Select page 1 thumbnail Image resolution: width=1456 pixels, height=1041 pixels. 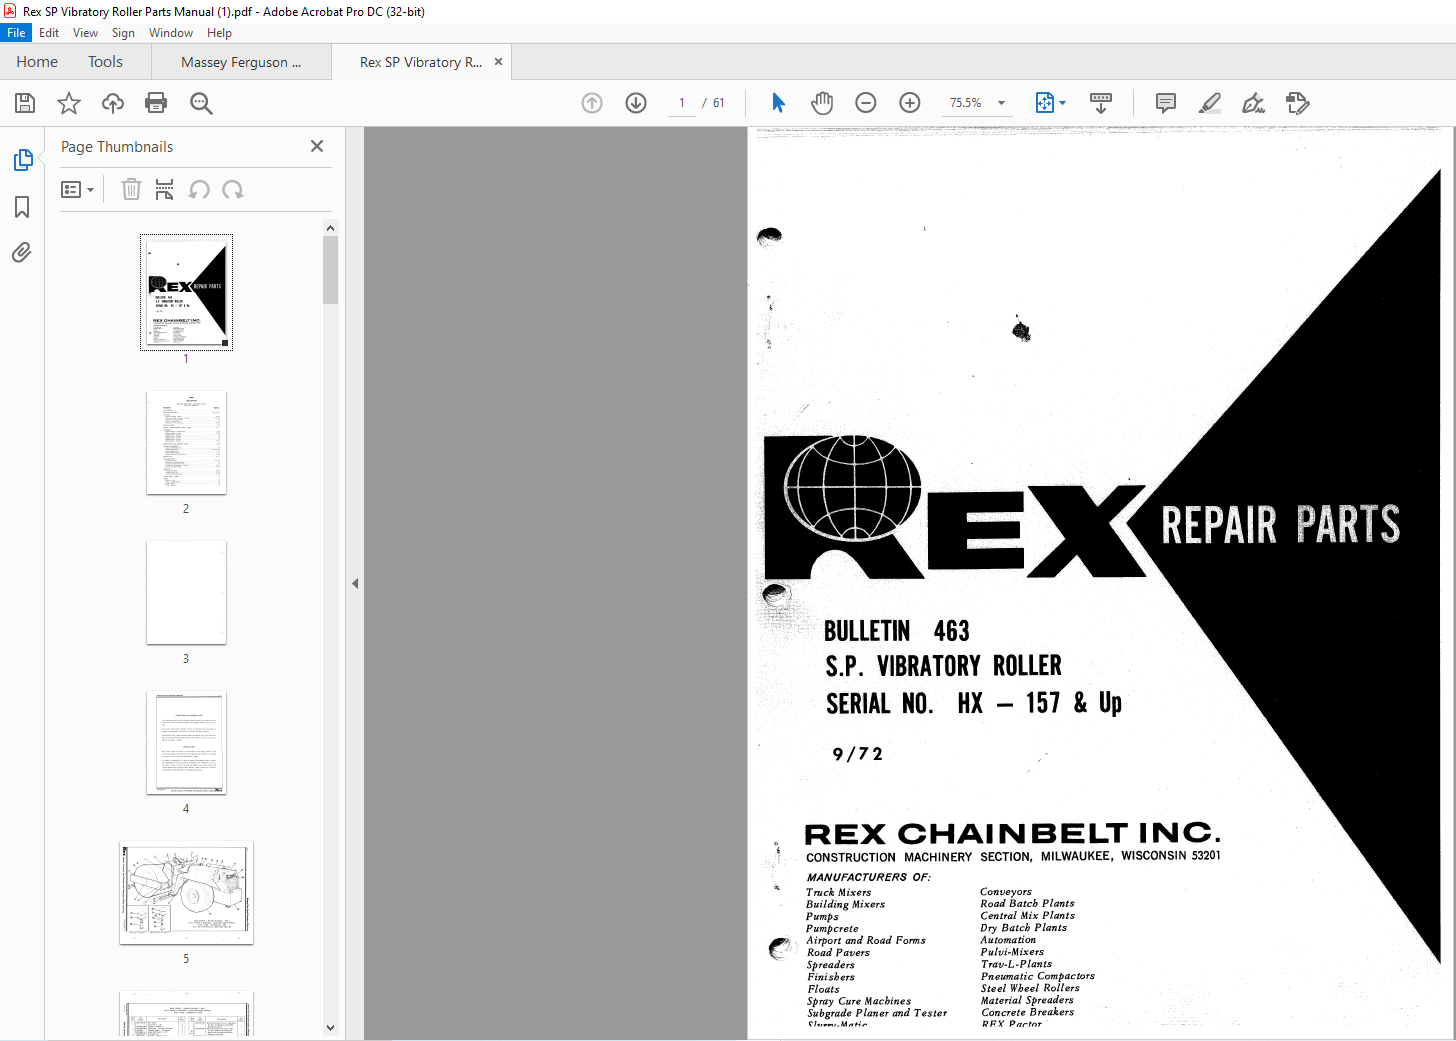pos(186,292)
